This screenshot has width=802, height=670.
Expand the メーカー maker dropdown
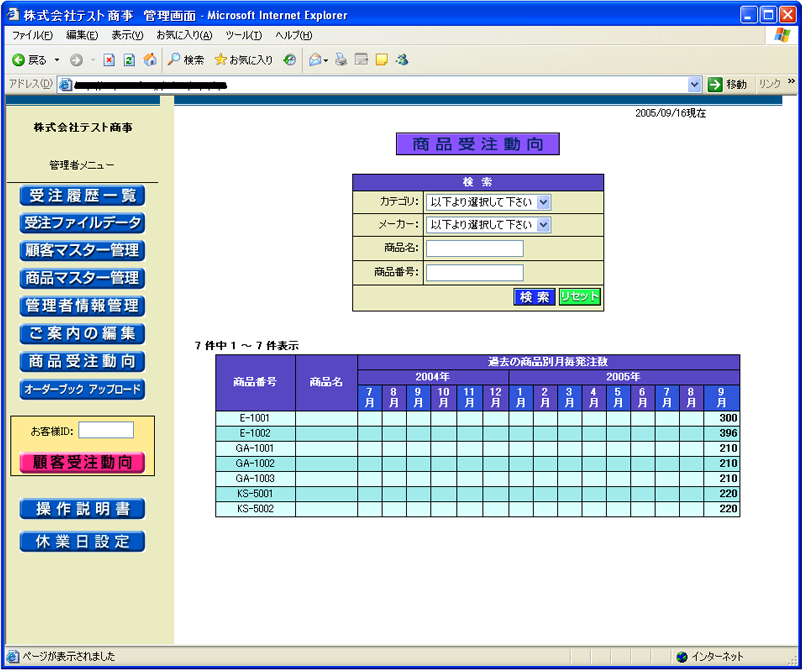point(543,225)
